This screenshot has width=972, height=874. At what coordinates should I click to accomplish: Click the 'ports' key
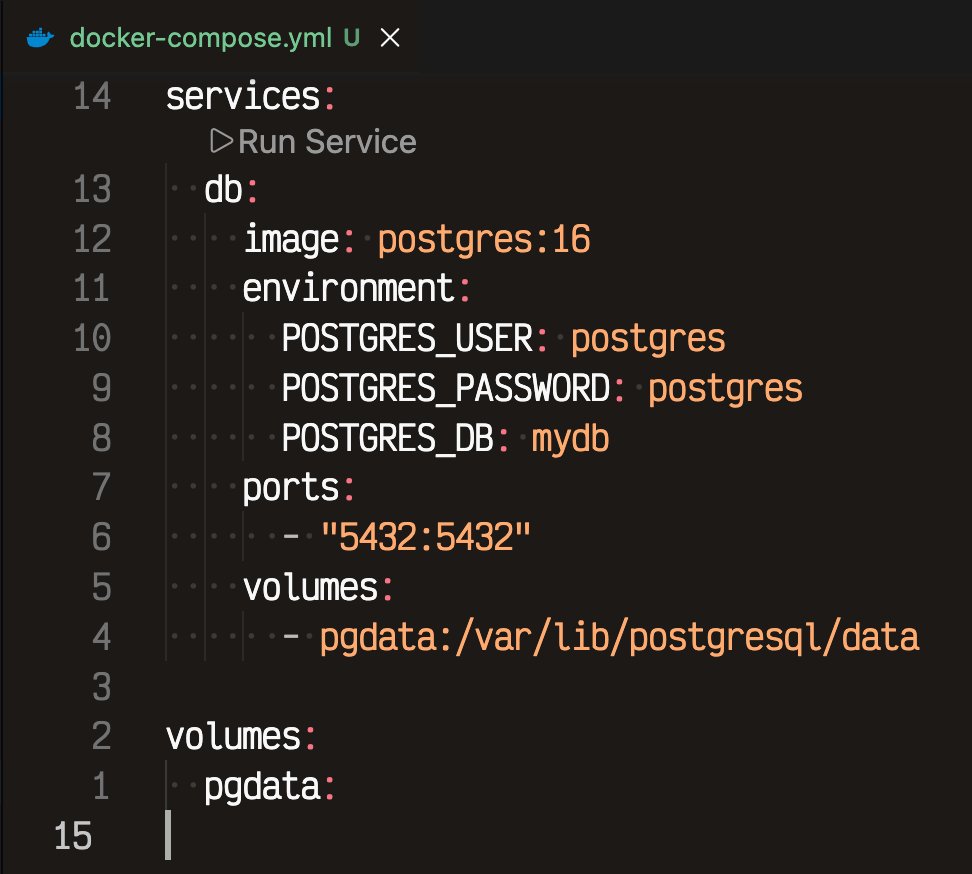[x=291, y=488]
